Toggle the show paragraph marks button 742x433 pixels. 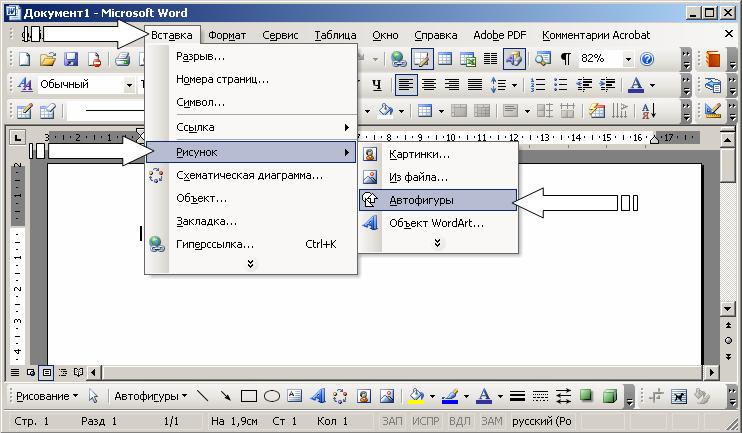coord(565,60)
